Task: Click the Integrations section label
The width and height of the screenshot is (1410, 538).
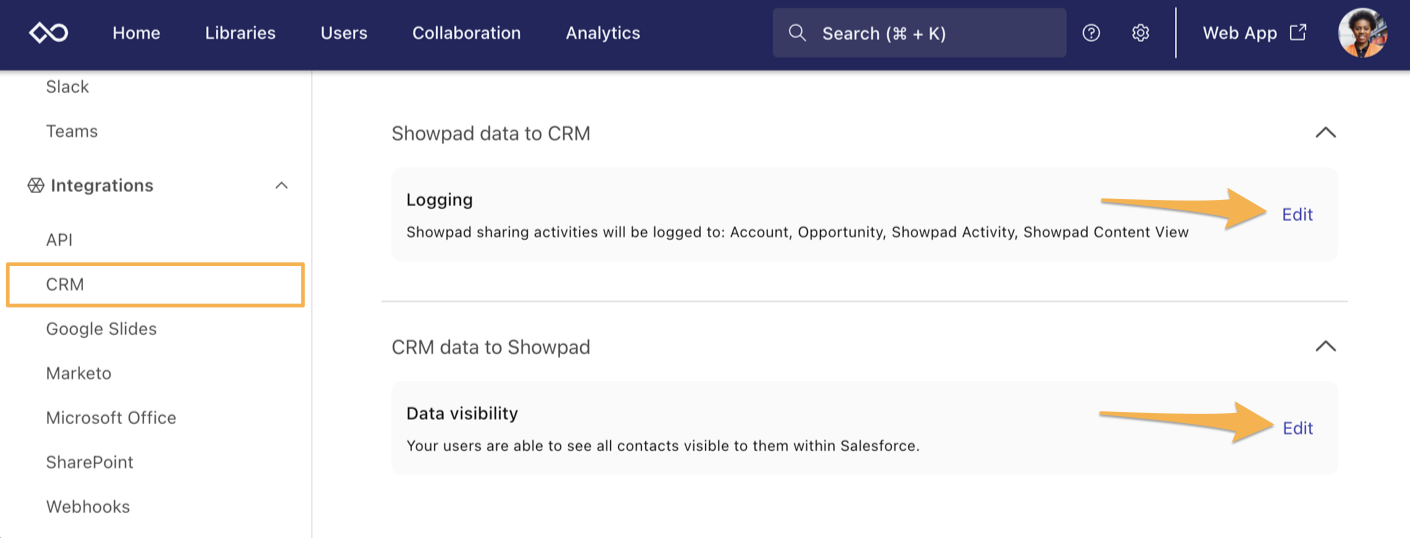Action: coord(102,185)
